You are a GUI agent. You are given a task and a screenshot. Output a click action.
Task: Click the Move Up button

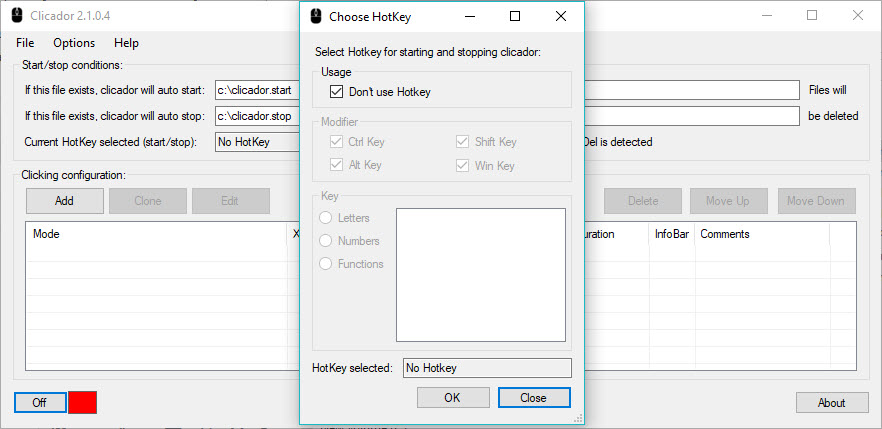(728, 201)
